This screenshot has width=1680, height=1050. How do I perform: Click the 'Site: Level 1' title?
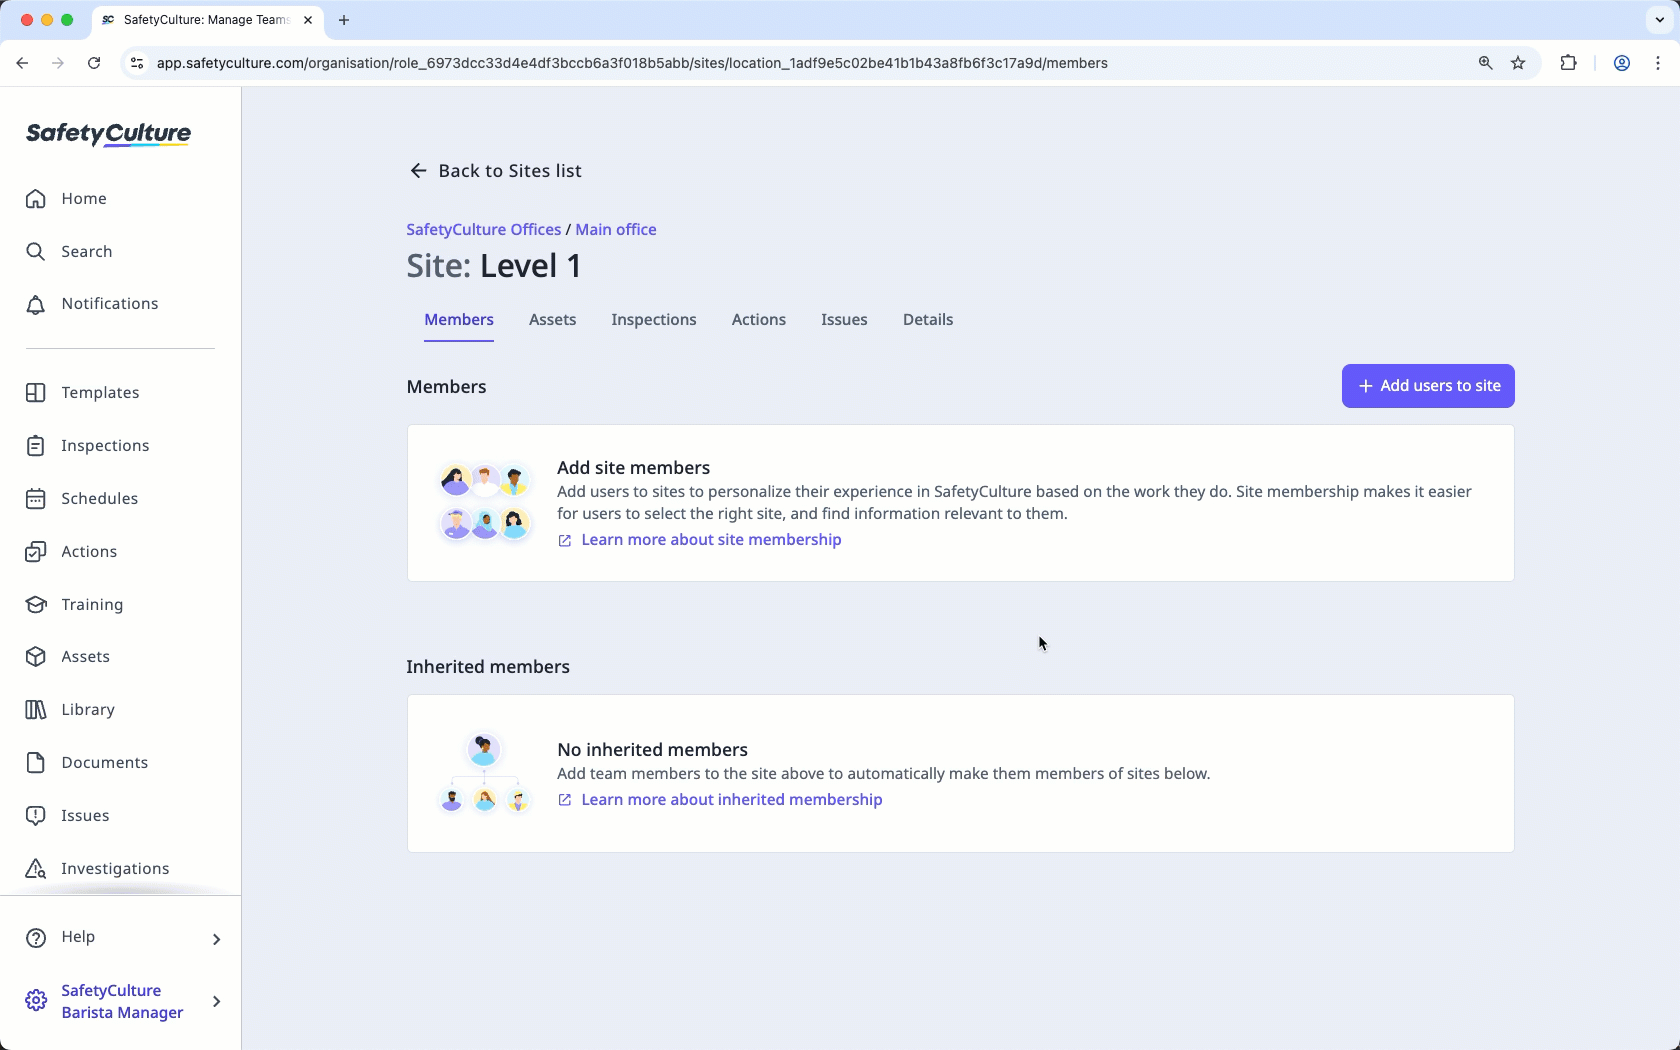[494, 266]
